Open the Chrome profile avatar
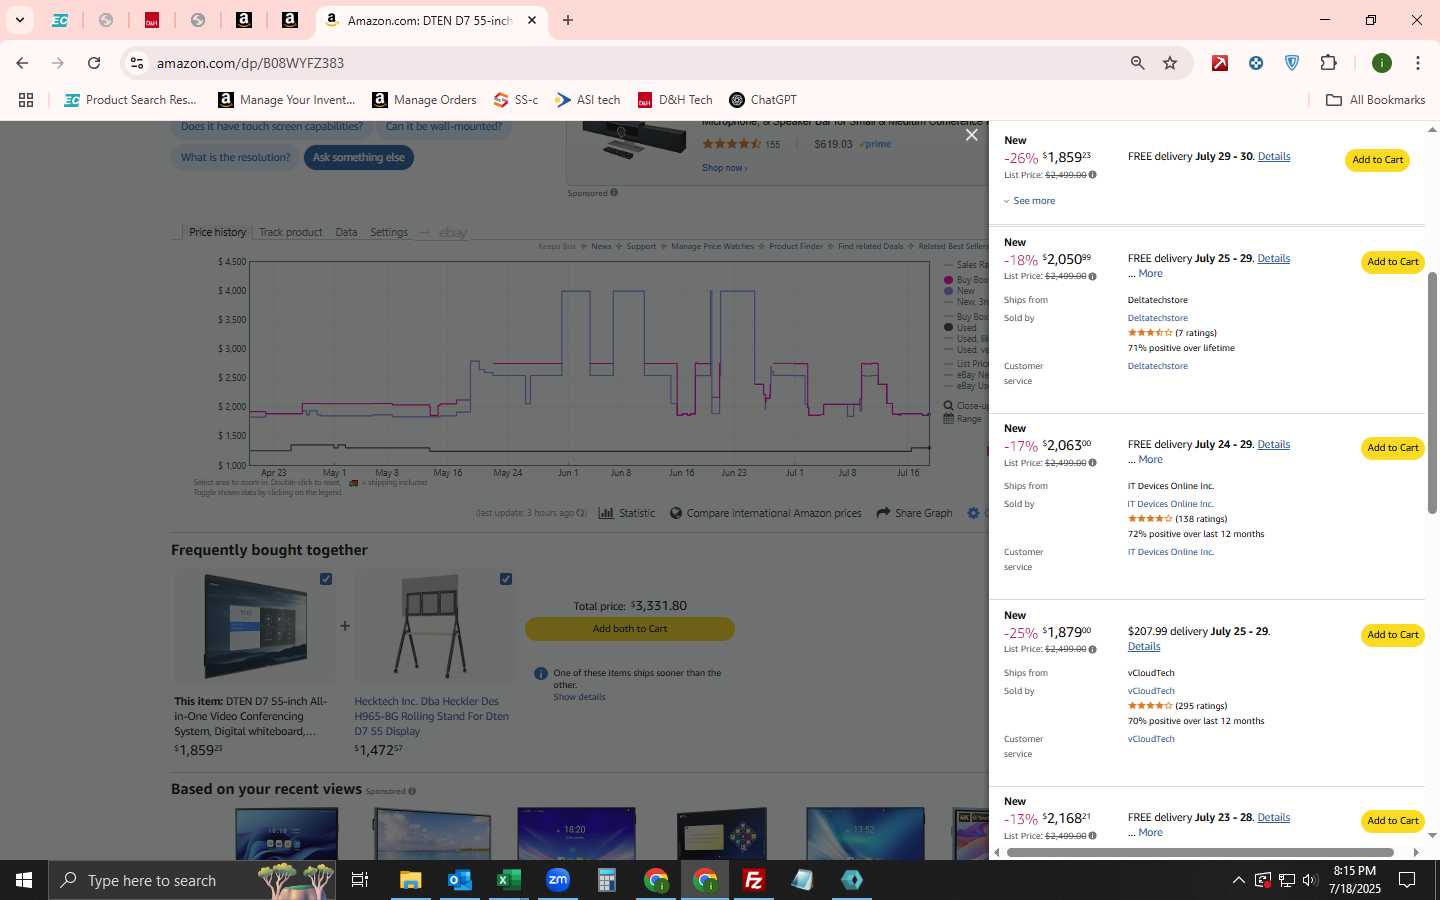The image size is (1440, 900). pos(1382,63)
